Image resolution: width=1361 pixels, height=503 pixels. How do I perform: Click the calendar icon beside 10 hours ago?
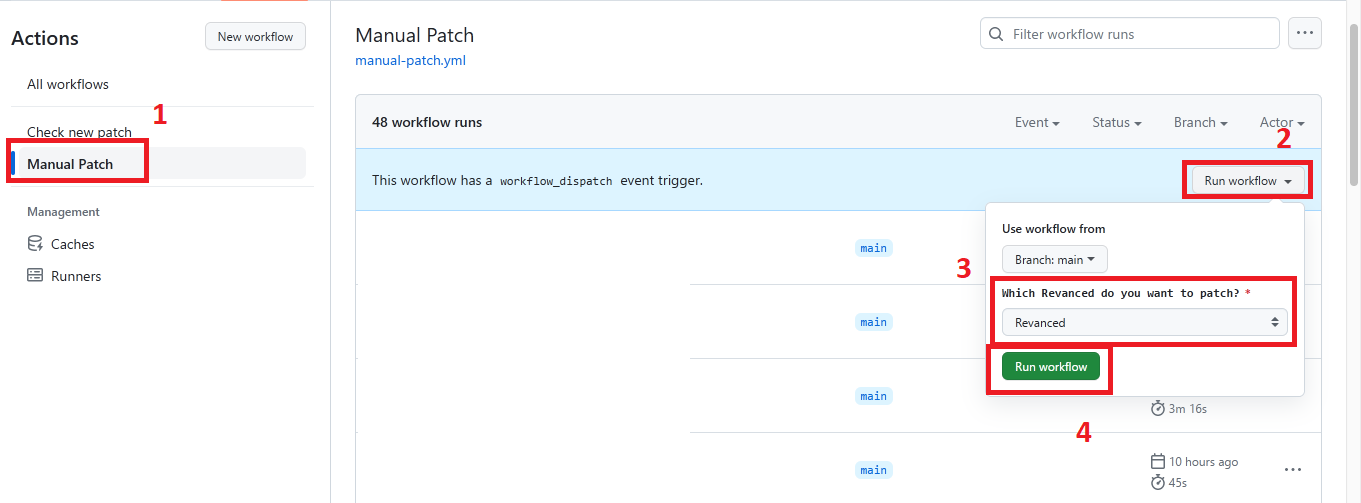coord(1158,462)
